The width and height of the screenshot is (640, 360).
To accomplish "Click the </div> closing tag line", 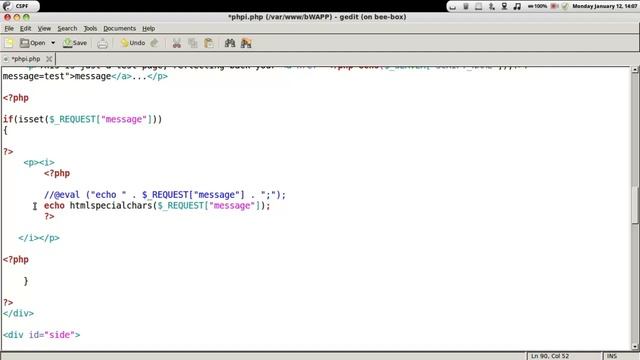I will pyautogui.click(x=18, y=313).
